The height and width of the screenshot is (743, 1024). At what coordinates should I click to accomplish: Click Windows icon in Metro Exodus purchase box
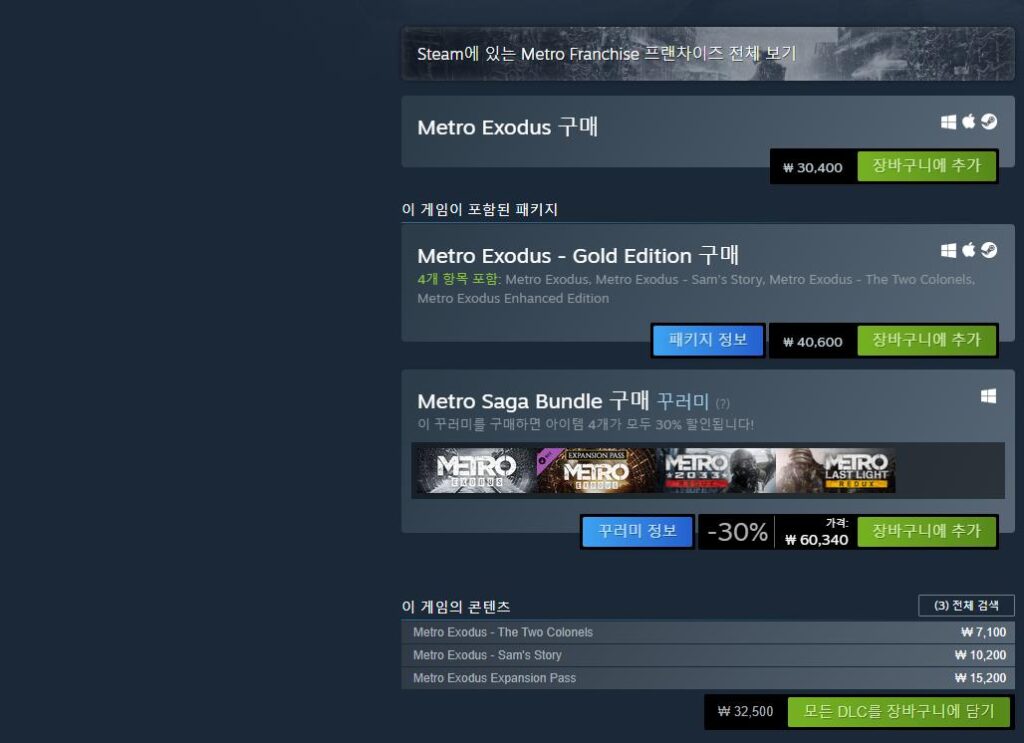948,122
